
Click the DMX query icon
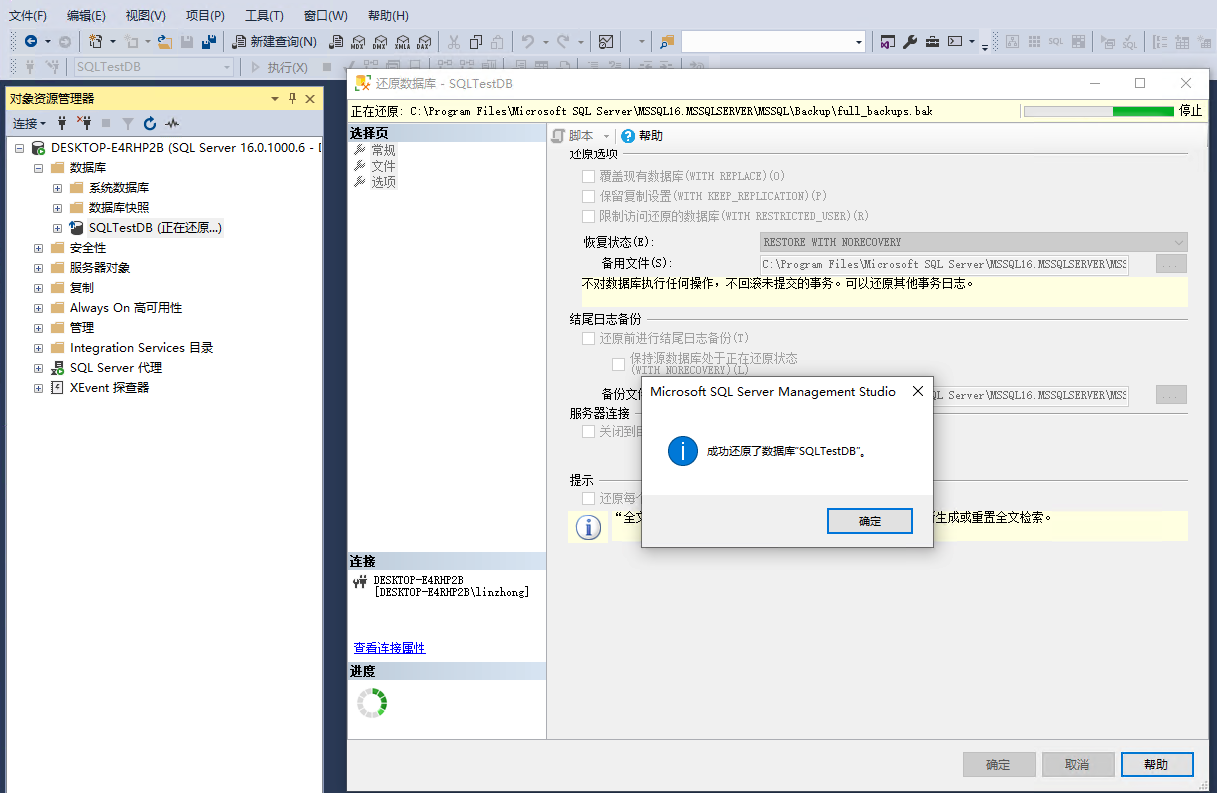point(380,41)
